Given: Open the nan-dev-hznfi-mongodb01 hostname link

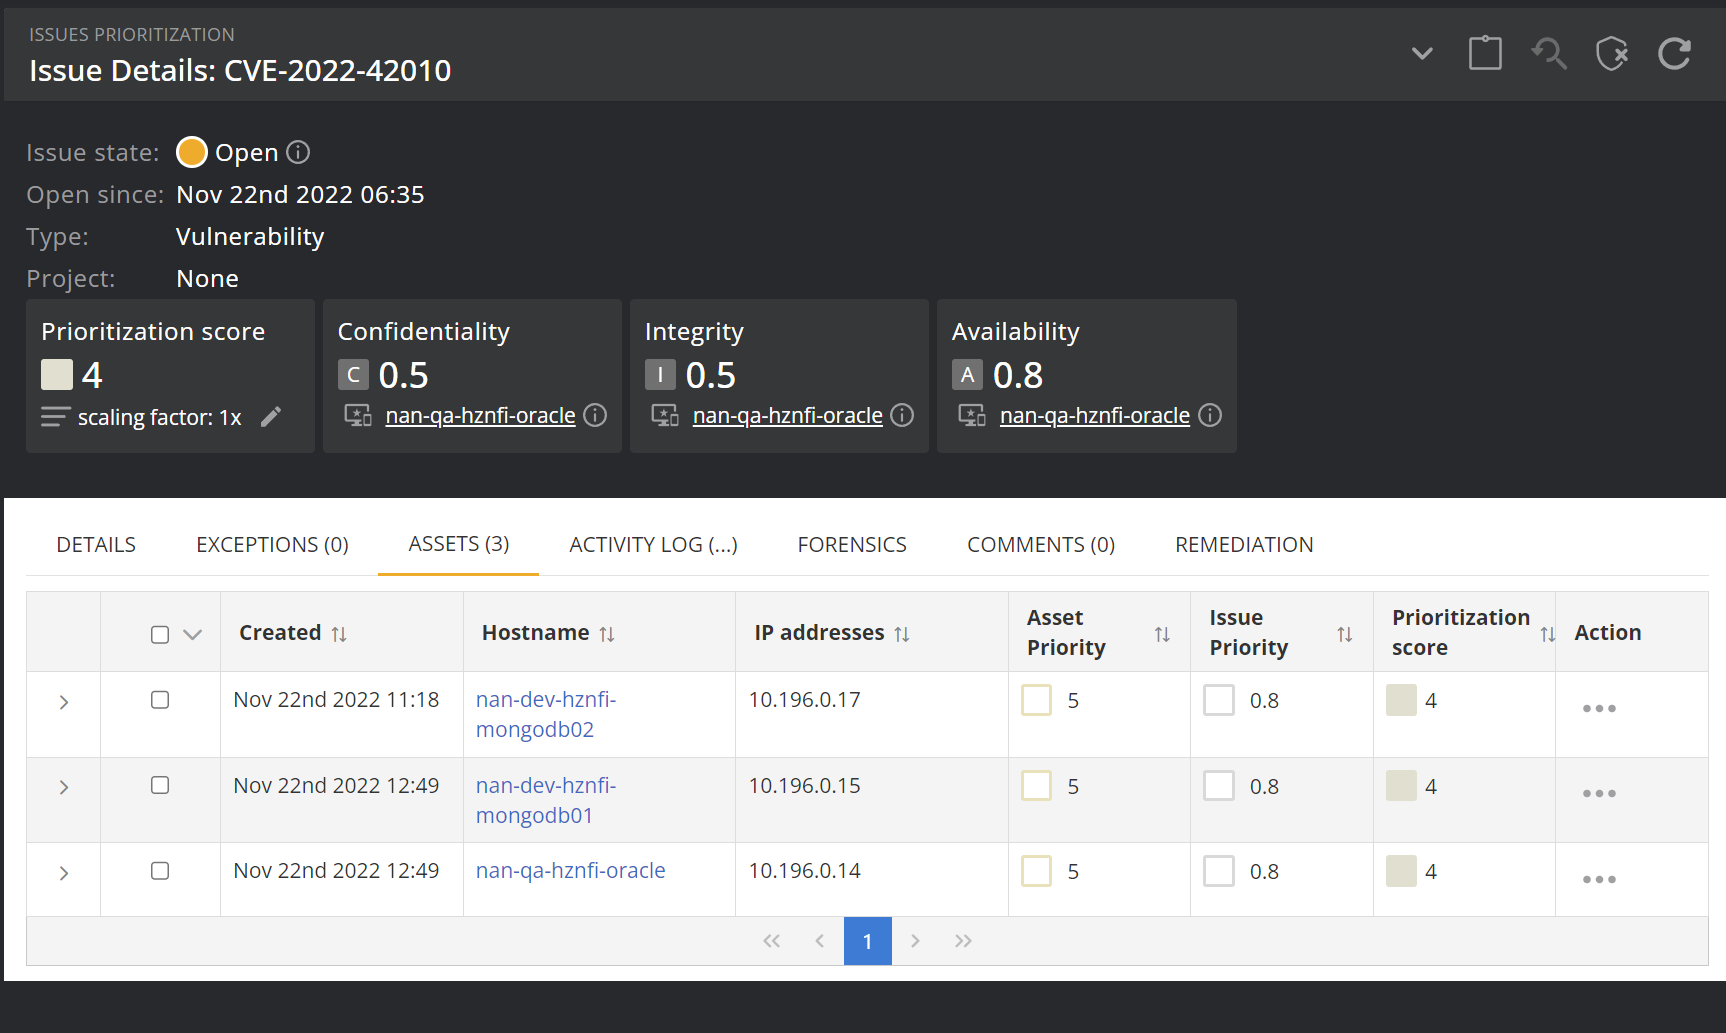Looking at the screenshot, I should 546,801.
